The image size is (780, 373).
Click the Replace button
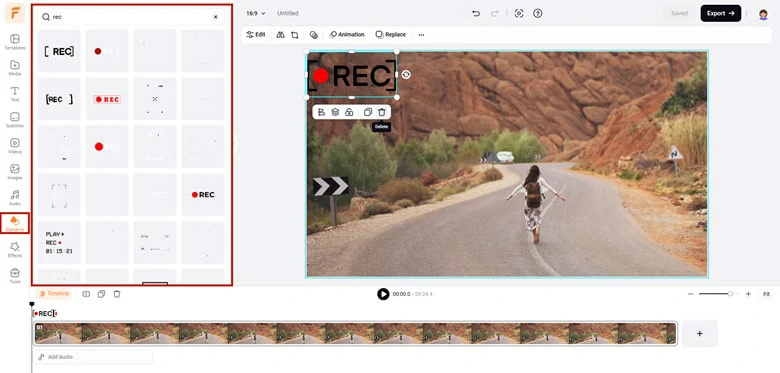coord(390,35)
